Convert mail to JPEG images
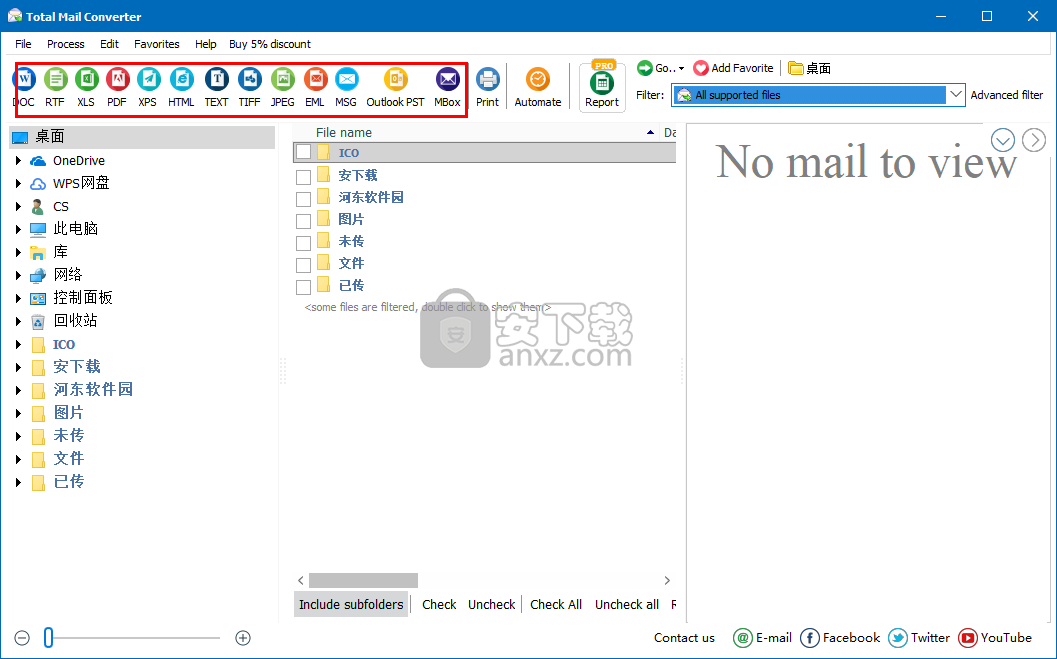 coord(282,87)
